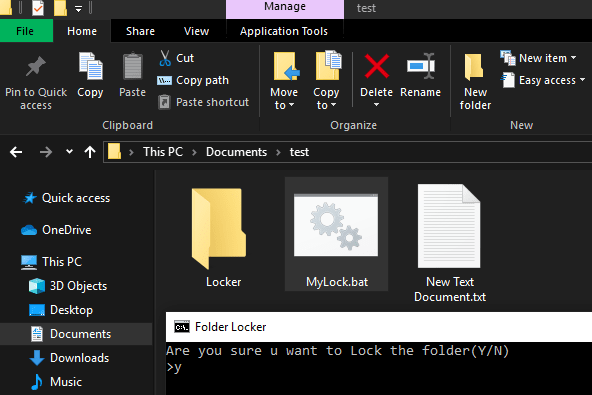592x395 pixels.
Task: Switch to the Share tab
Action: [140, 31]
